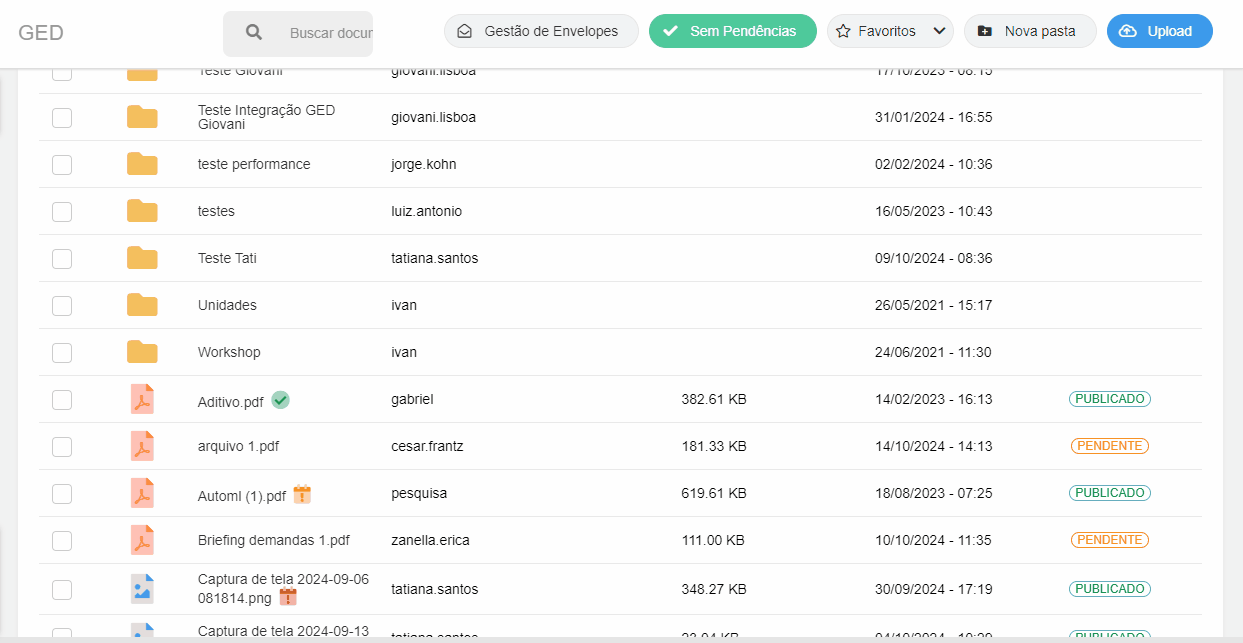Tick the checkbox for Aditivo.pdf
Image resolution: width=1243 pixels, height=643 pixels.
(62, 399)
